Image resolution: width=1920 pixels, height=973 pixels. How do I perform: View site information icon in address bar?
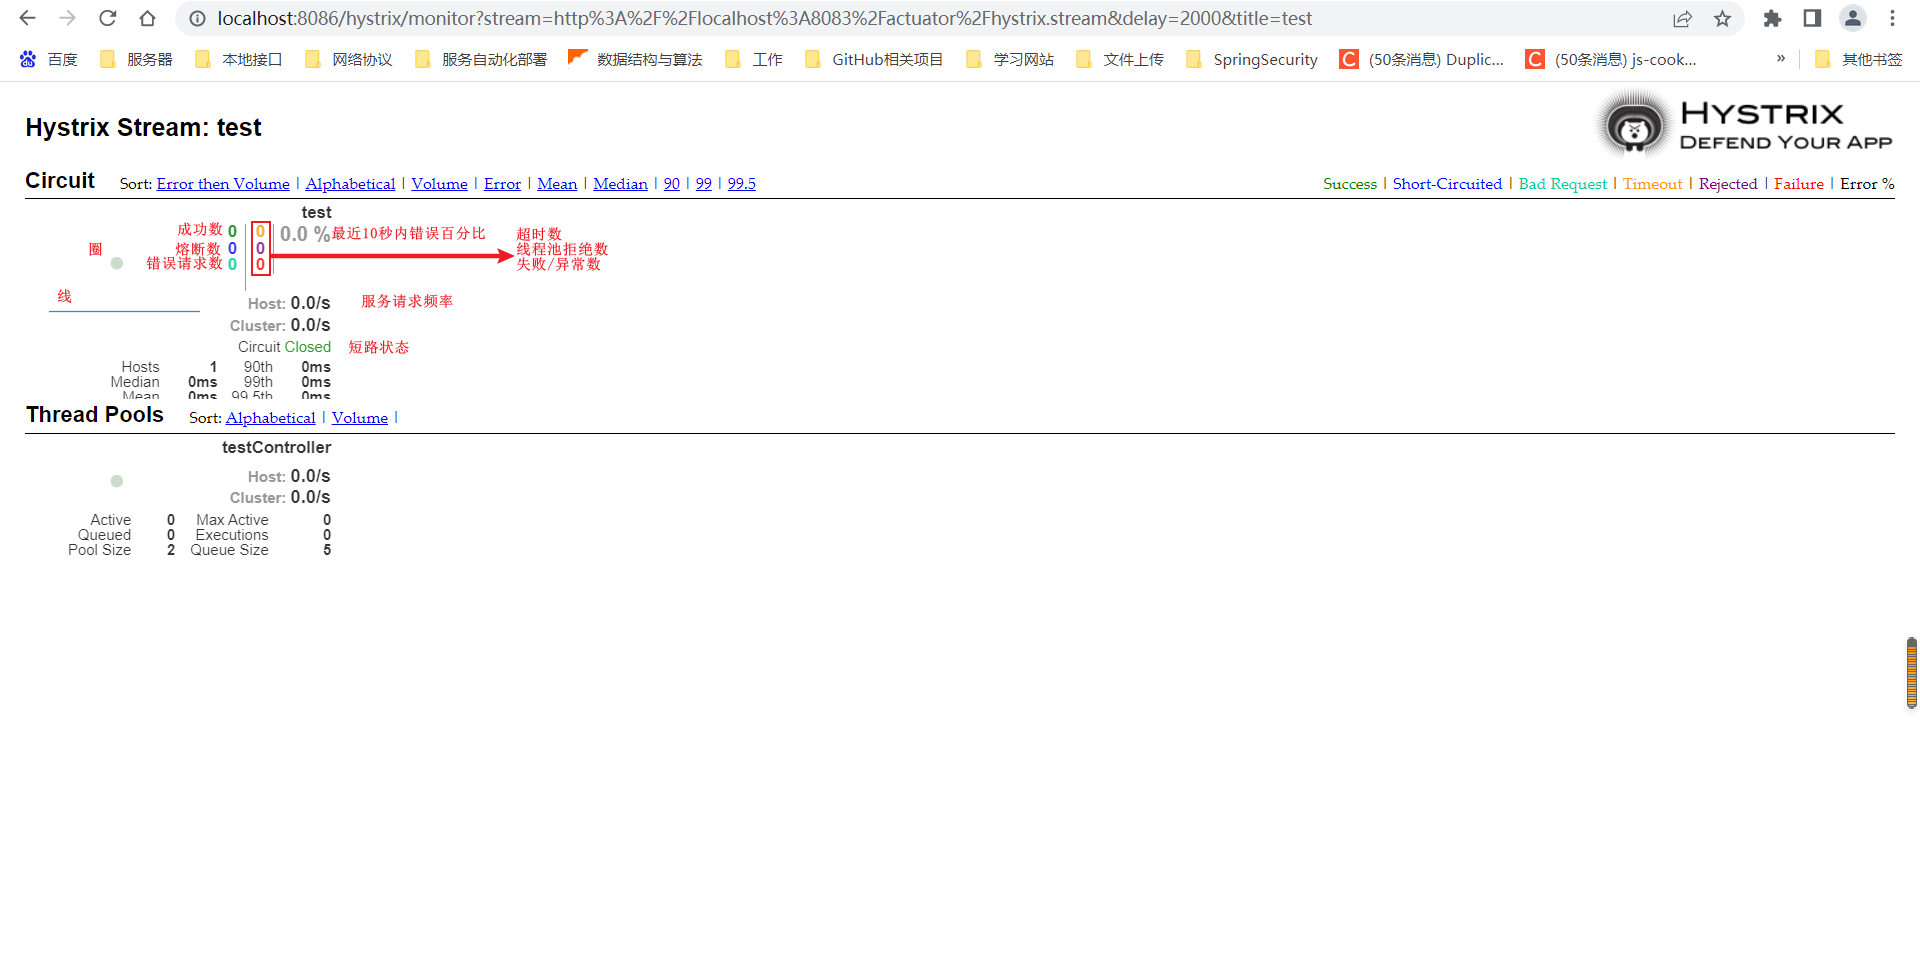coord(198,18)
